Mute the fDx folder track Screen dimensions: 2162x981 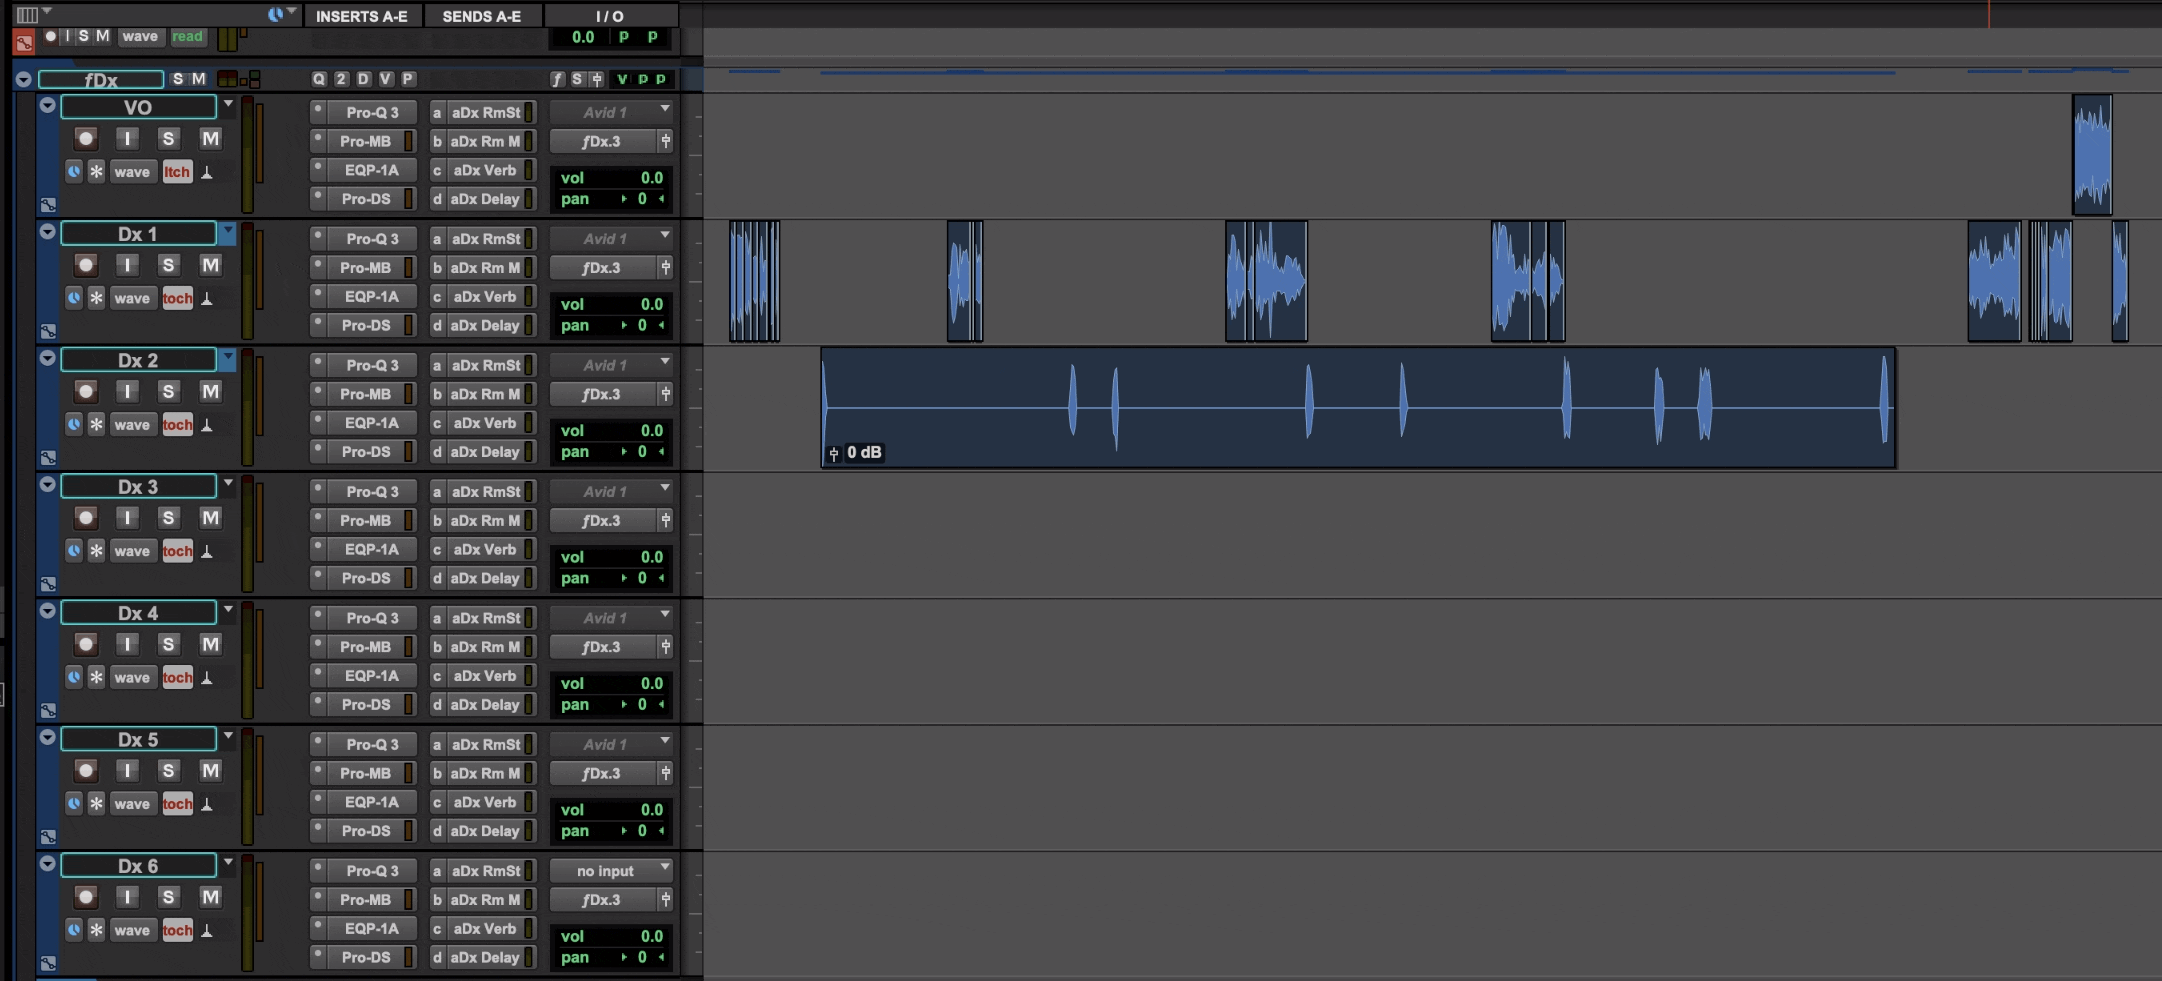point(199,79)
